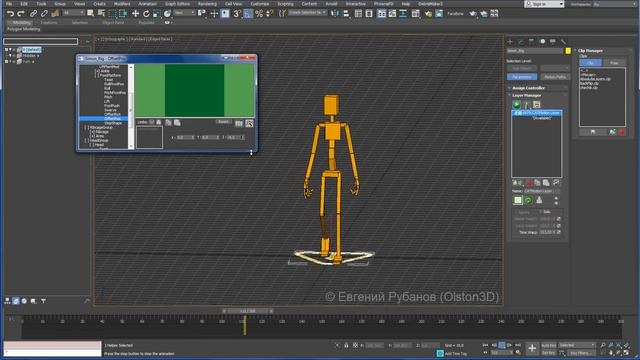This screenshot has width=640, height=360.
Task: Click the Set Key button
Action: (549, 353)
